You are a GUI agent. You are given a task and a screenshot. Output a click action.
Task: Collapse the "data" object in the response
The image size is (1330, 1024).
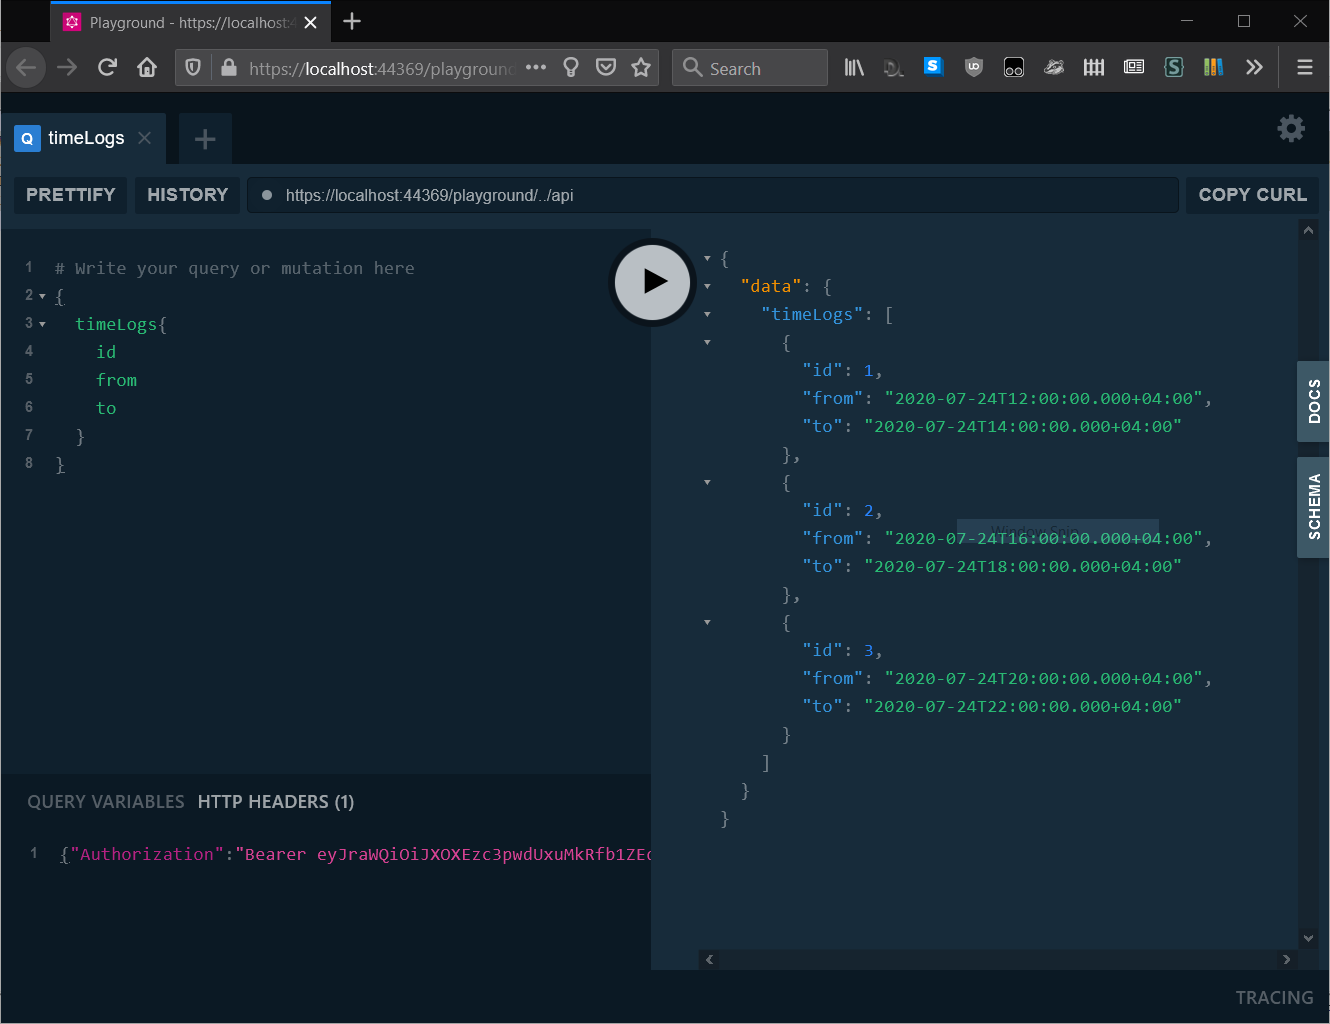pyautogui.click(x=708, y=286)
